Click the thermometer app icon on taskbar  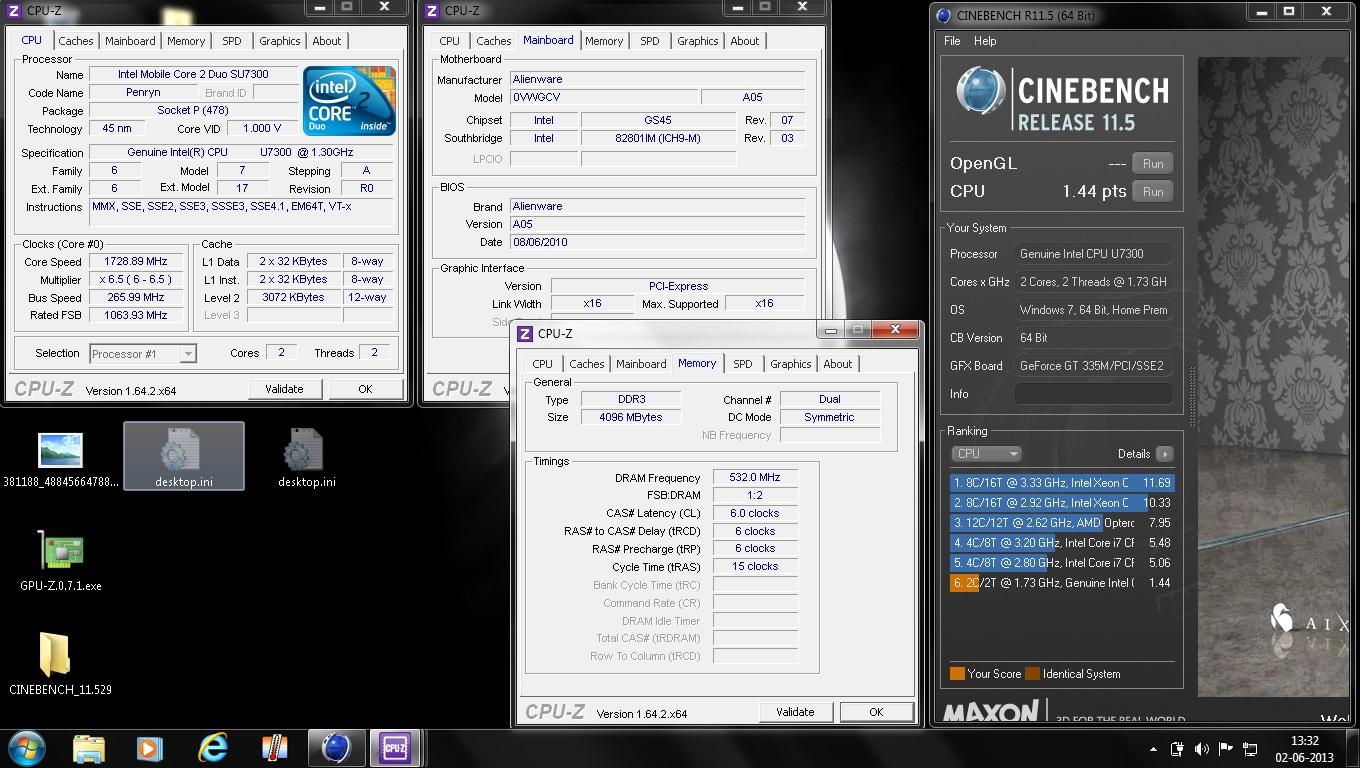(274, 748)
